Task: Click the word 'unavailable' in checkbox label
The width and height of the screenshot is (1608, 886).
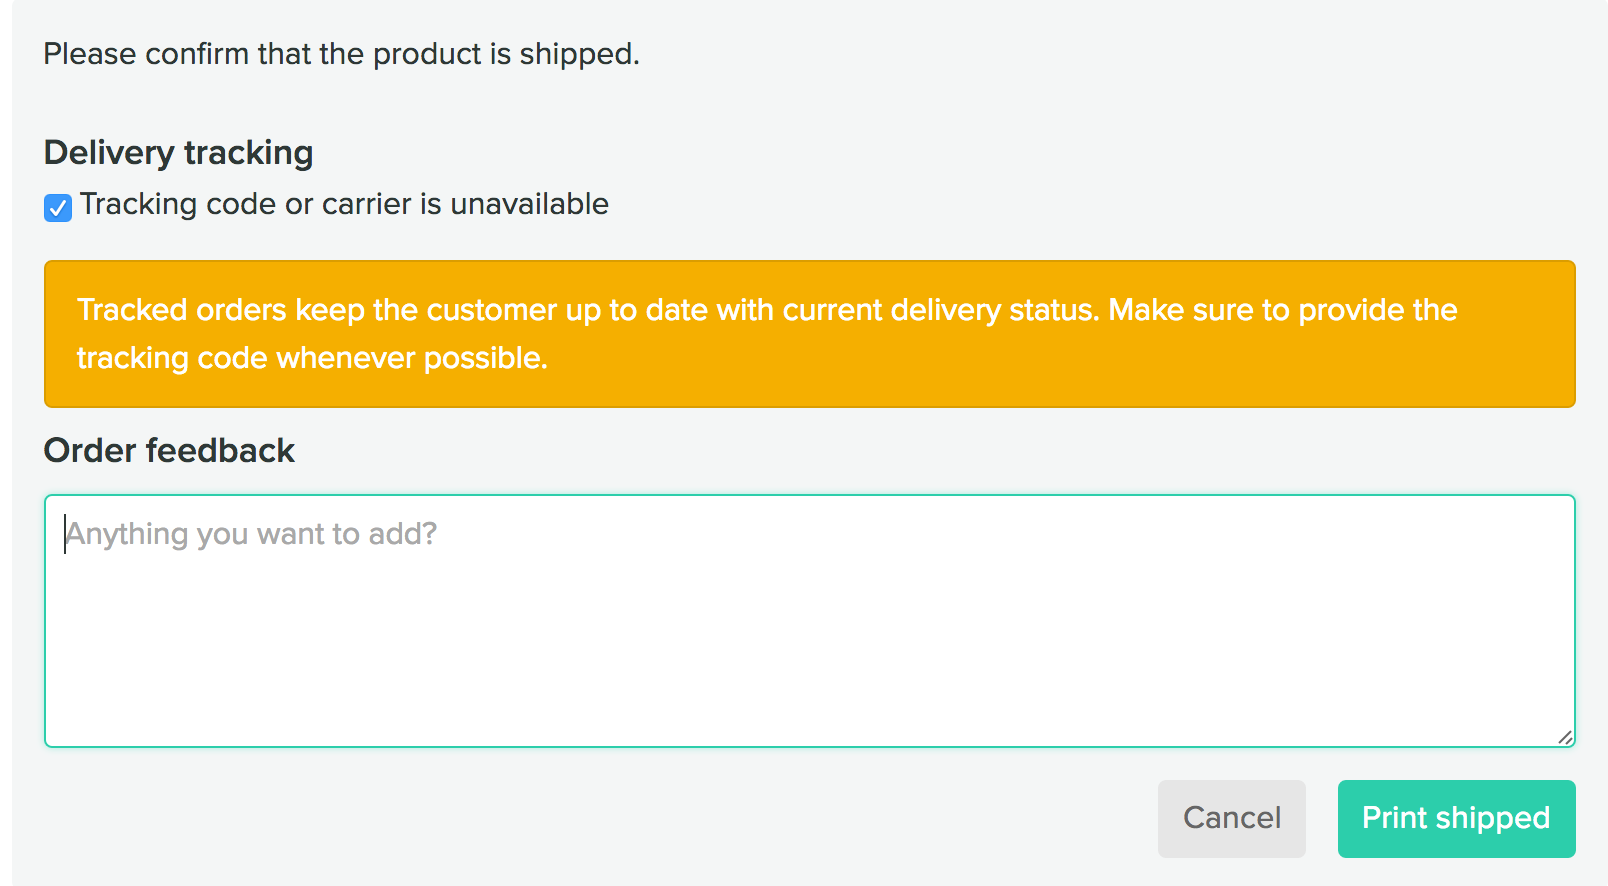Action: point(529,204)
